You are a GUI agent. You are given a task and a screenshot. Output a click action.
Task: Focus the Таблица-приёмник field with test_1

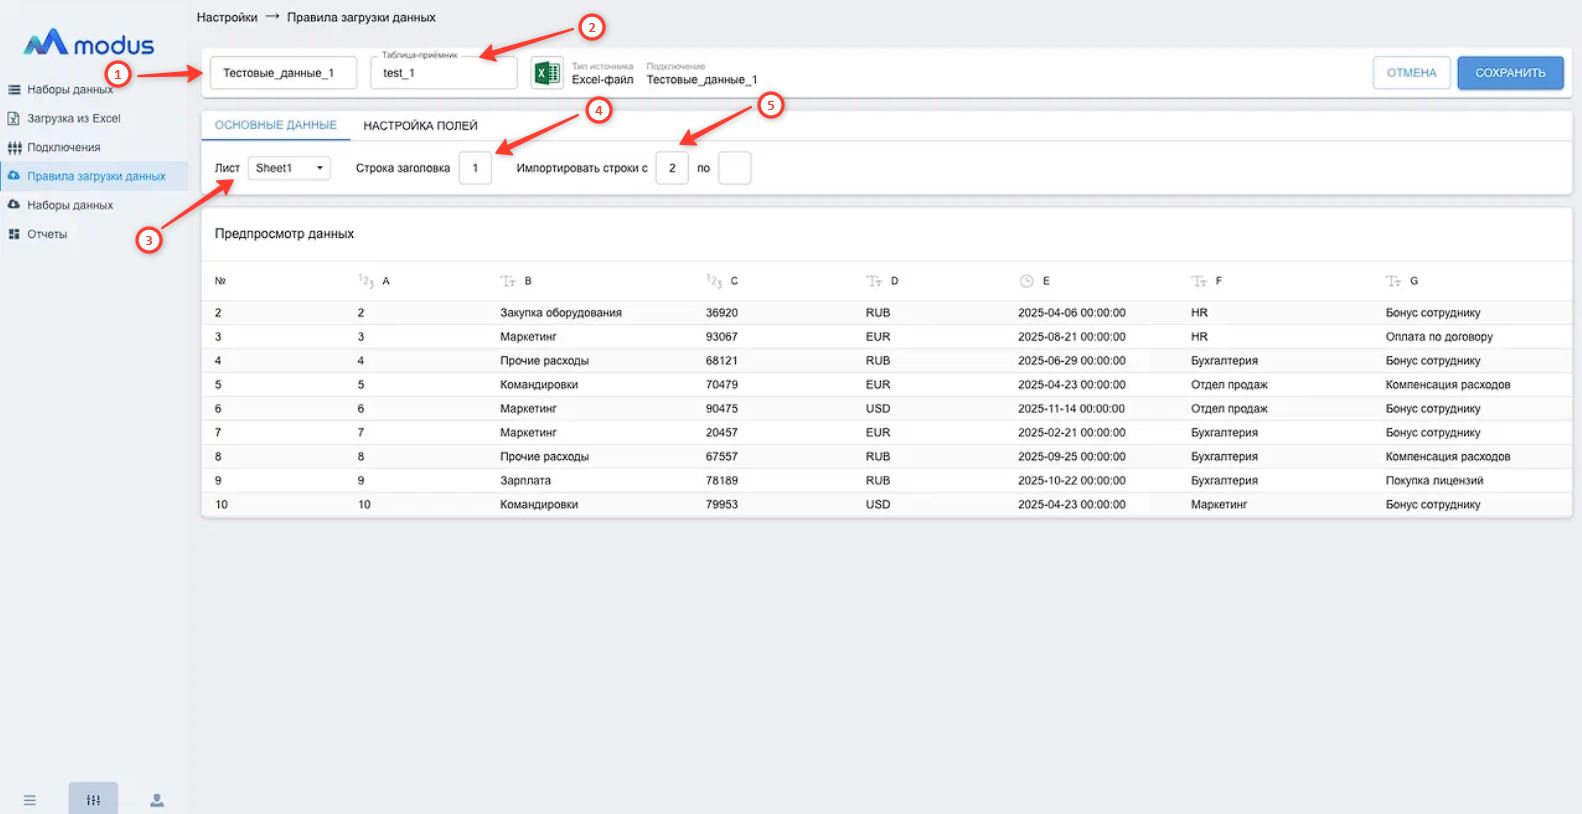pos(443,73)
